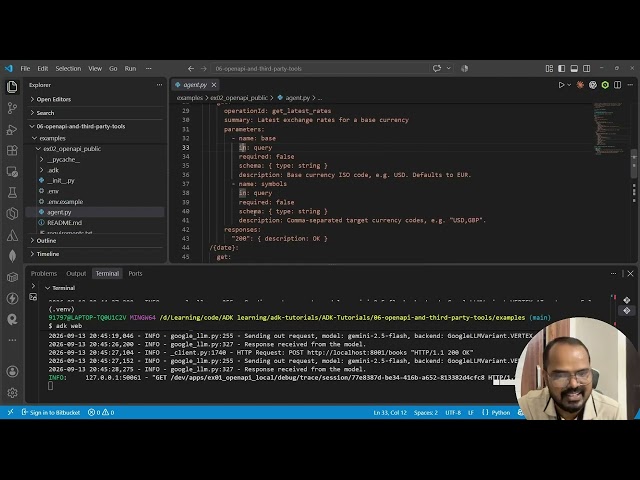The width and height of the screenshot is (640, 480).
Task: Show errors and warnings count
Action: 101,412
